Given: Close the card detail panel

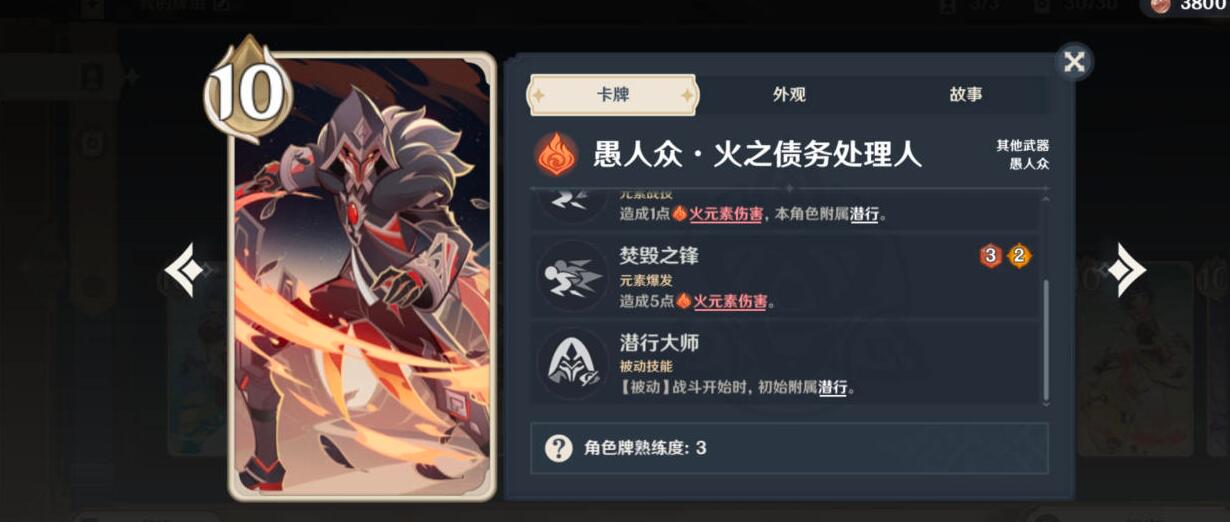Looking at the screenshot, I should [1074, 62].
